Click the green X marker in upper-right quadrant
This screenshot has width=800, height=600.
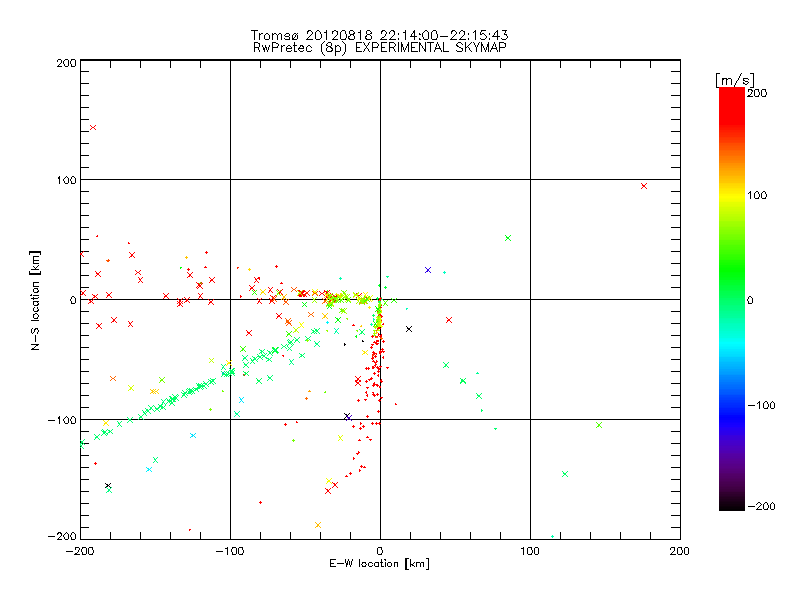[x=508, y=238]
